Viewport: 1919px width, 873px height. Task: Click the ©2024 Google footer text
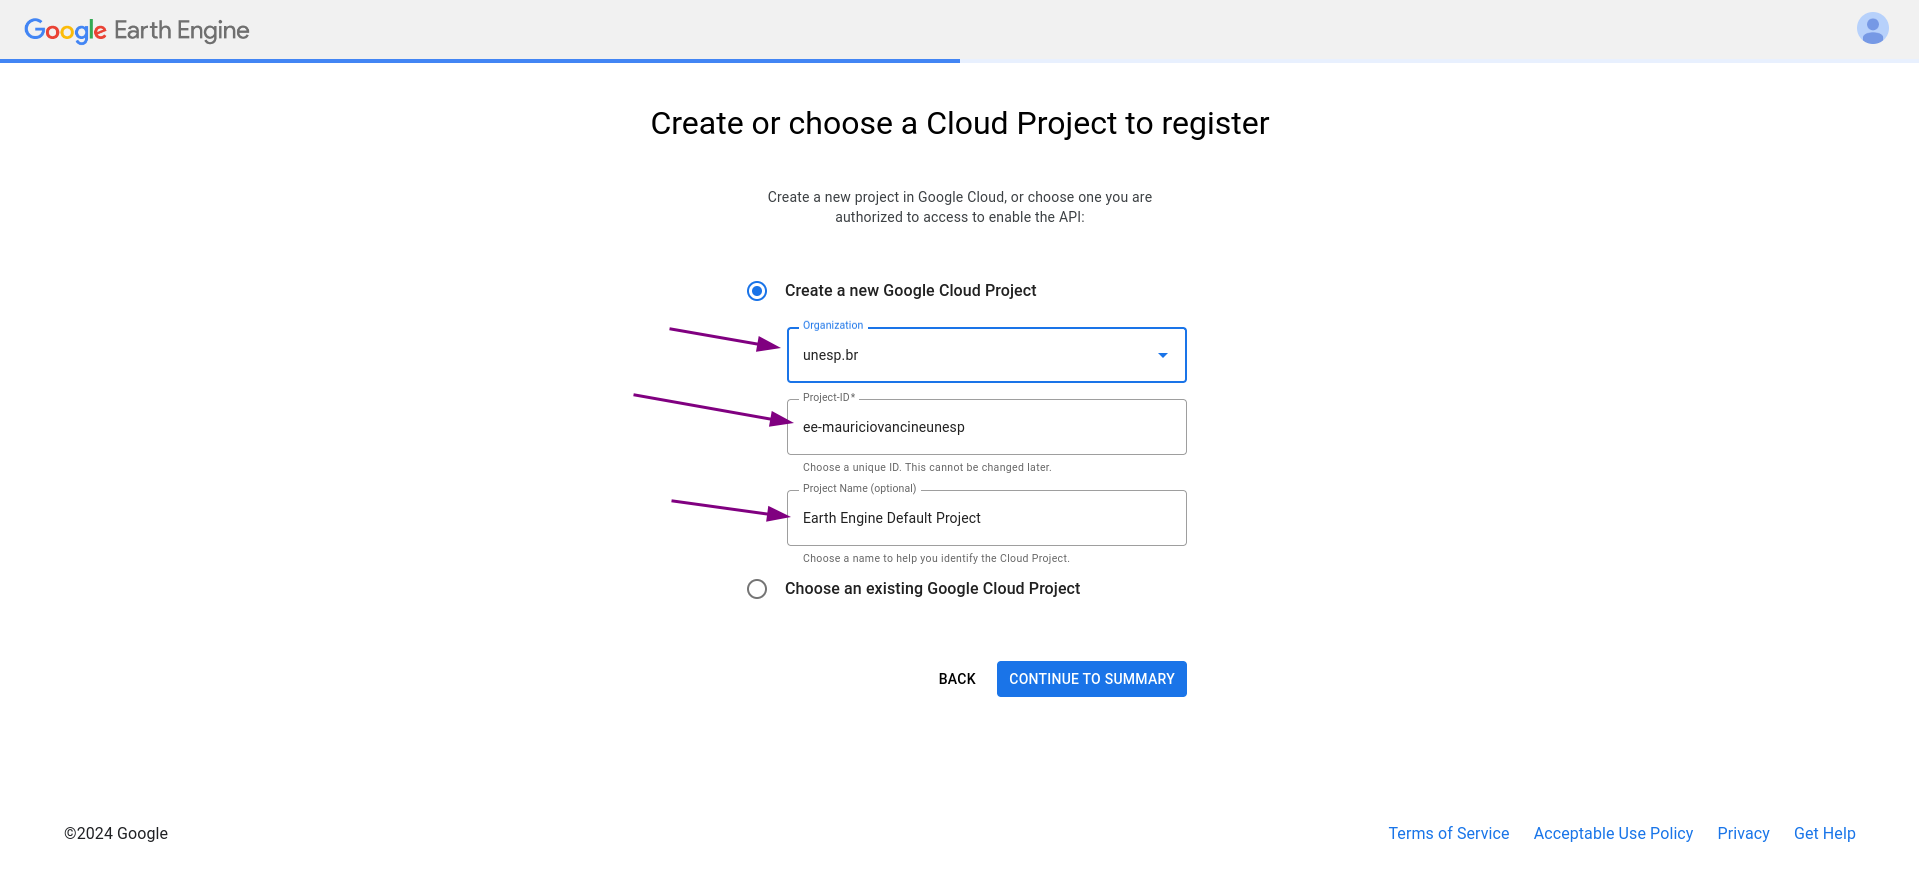tap(116, 833)
